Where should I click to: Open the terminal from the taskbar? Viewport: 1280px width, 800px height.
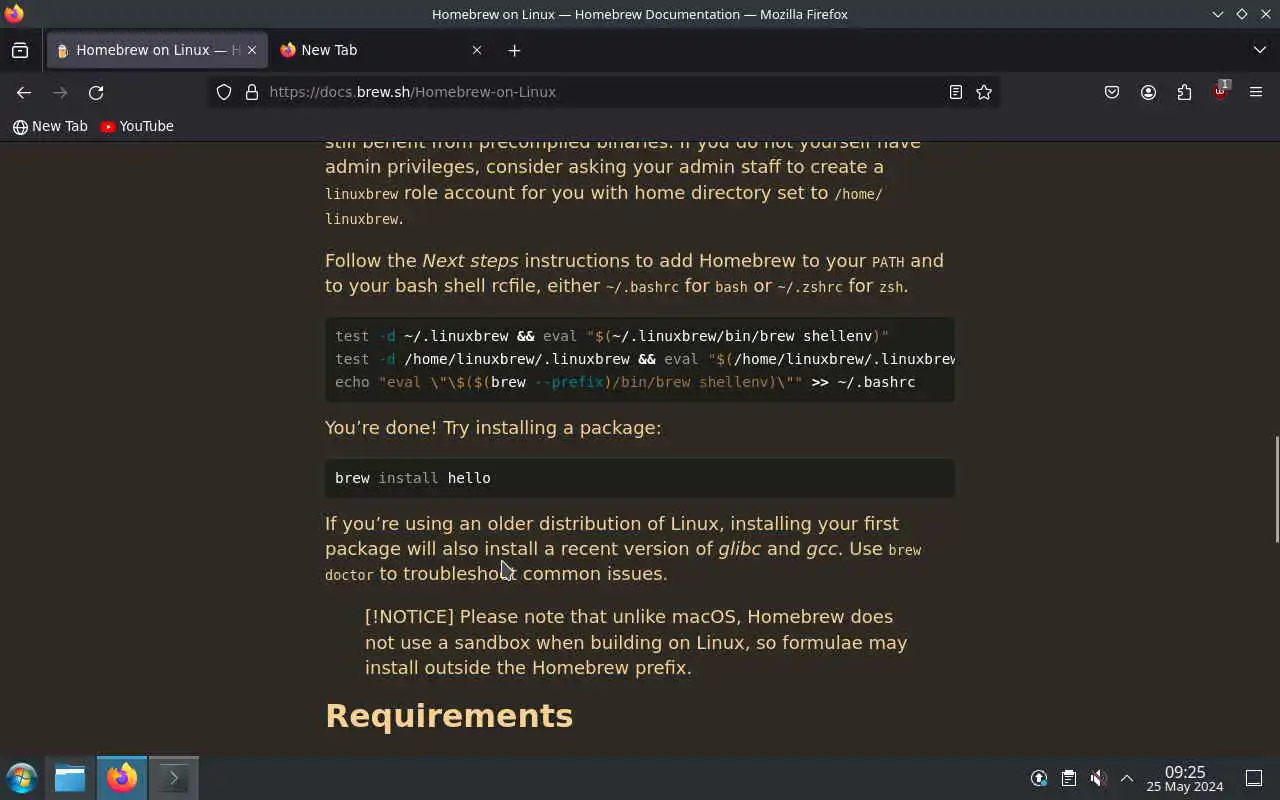tap(174, 778)
